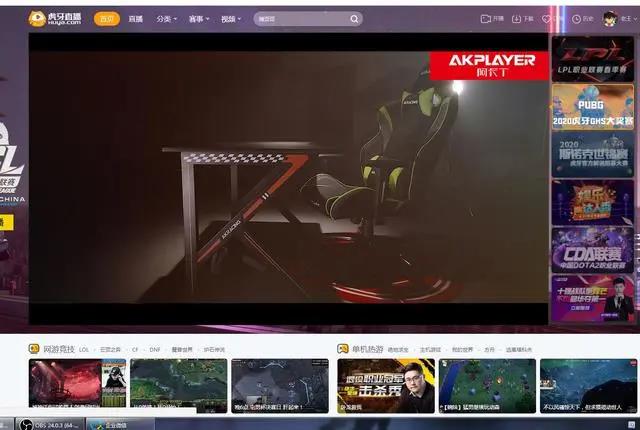This screenshot has width=640, height=430.
Task: Click the 单机热游 section gamepad icon
Action: click(342, 348)
